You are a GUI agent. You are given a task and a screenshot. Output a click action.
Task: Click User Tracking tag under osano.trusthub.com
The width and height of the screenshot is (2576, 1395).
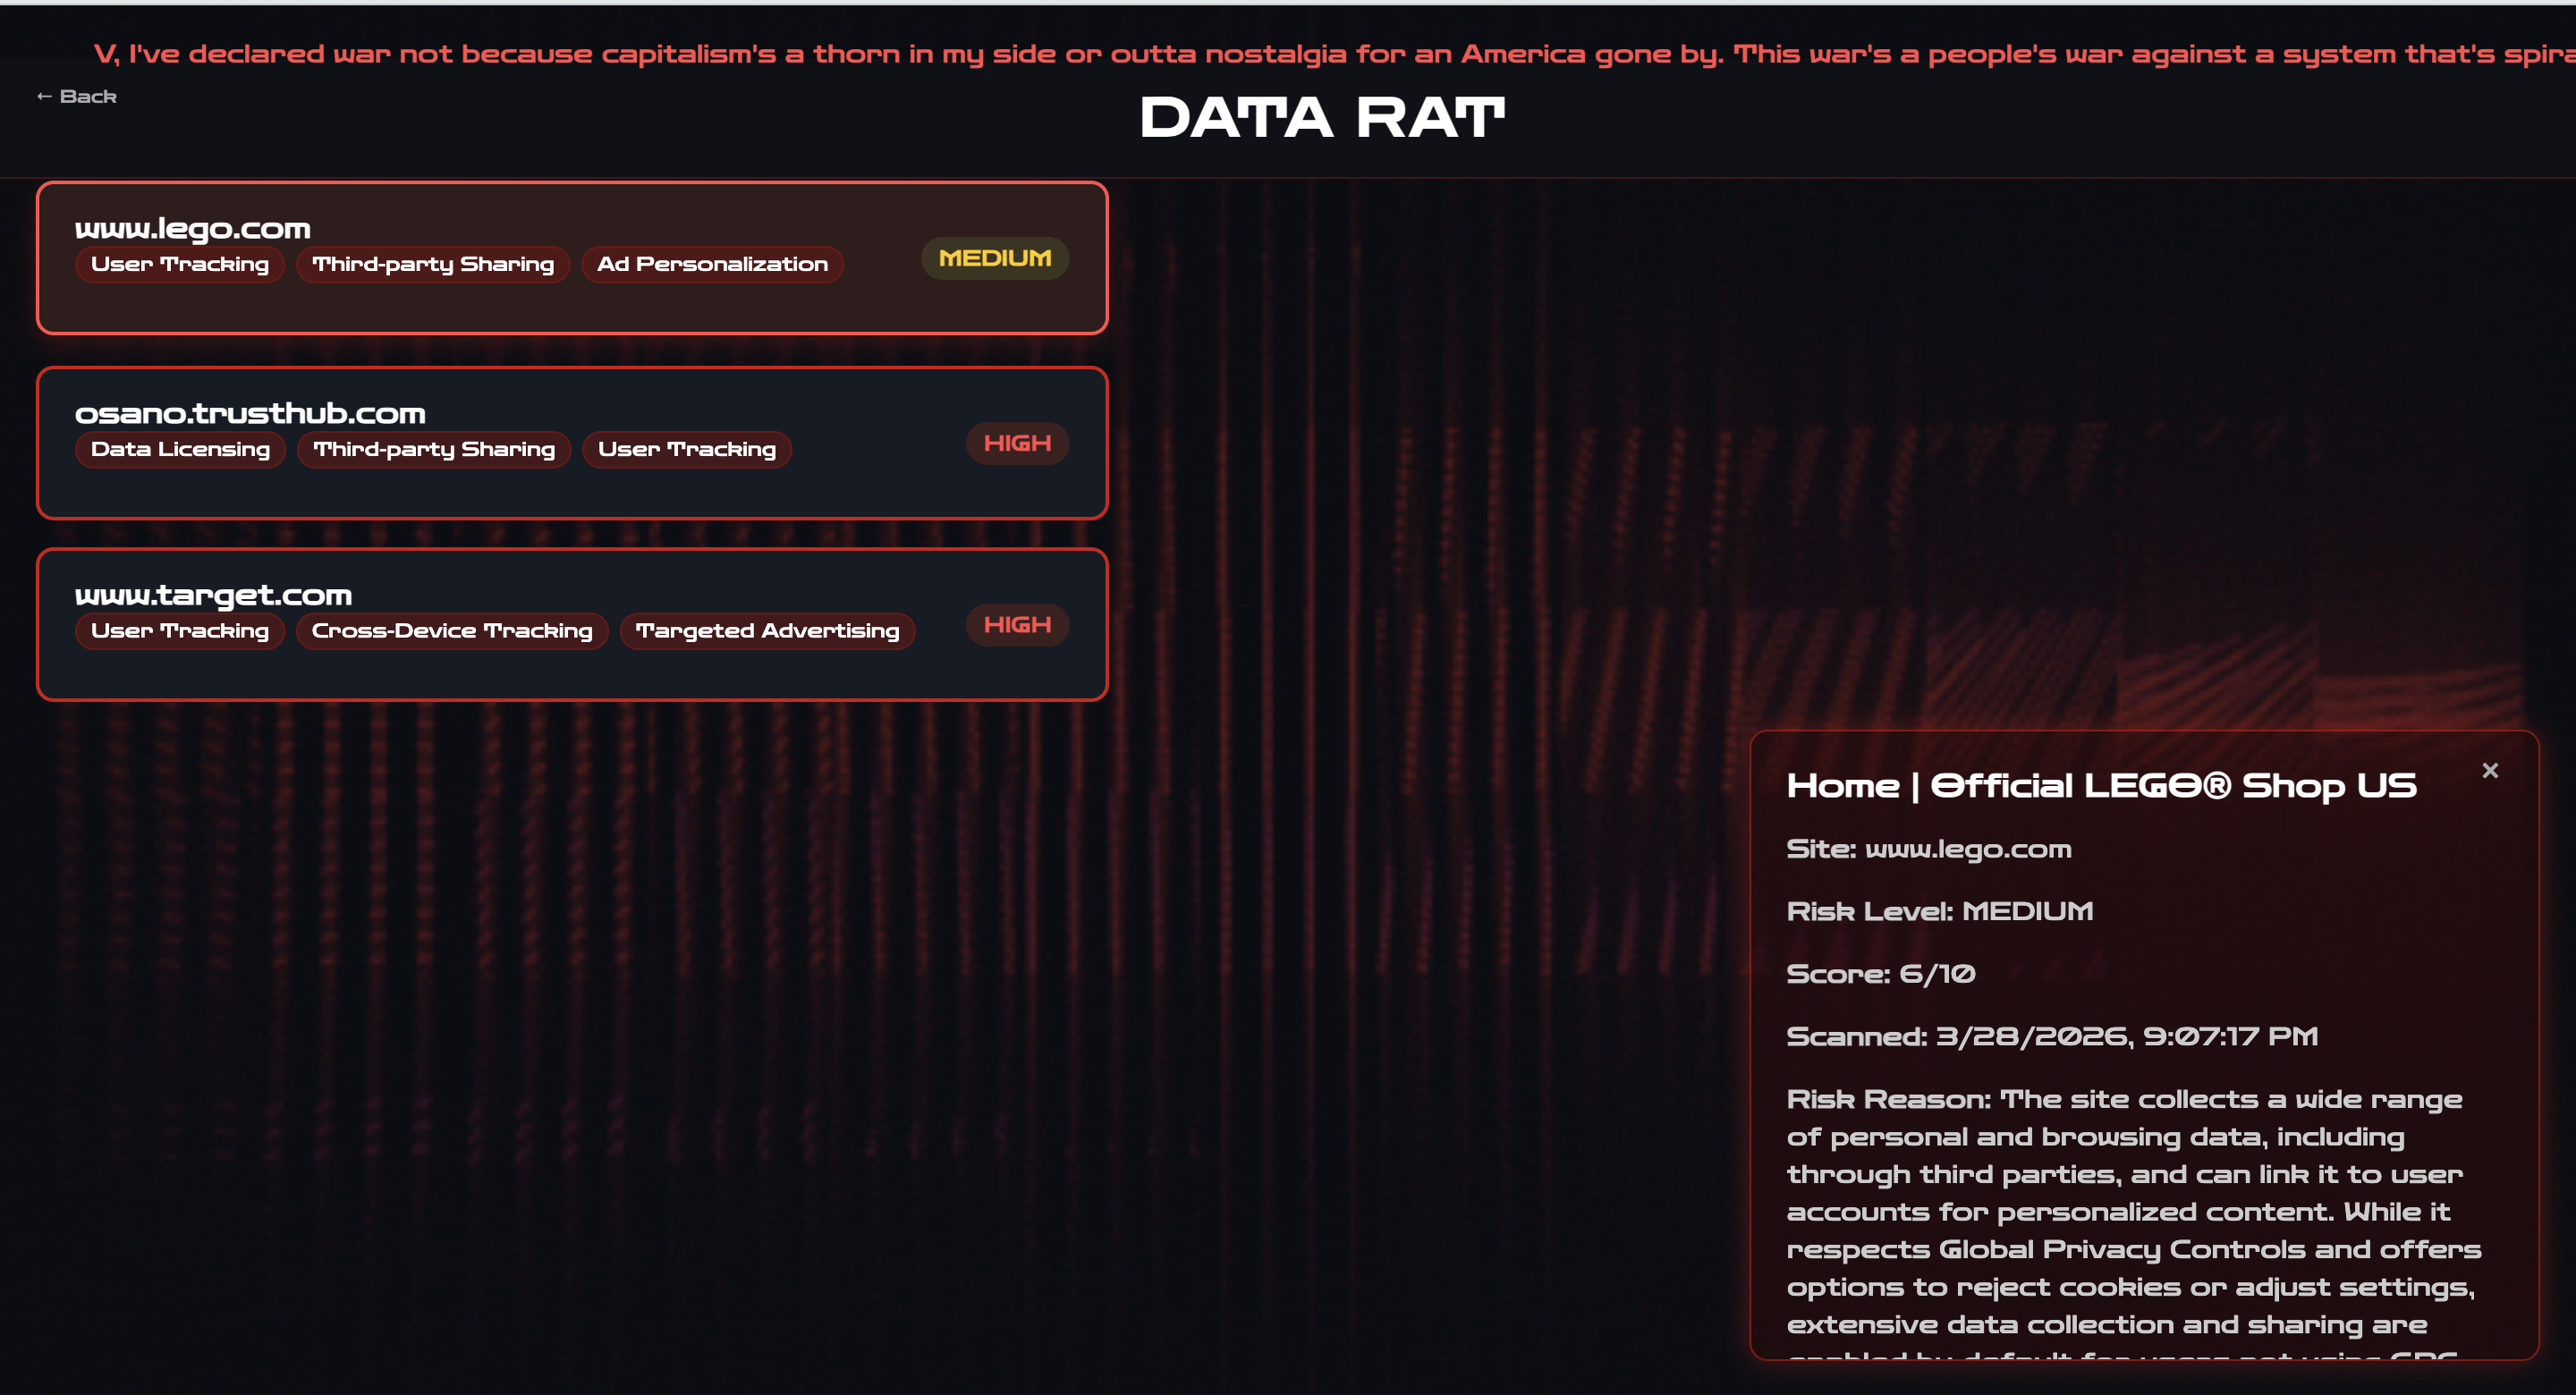pos(686,450)
